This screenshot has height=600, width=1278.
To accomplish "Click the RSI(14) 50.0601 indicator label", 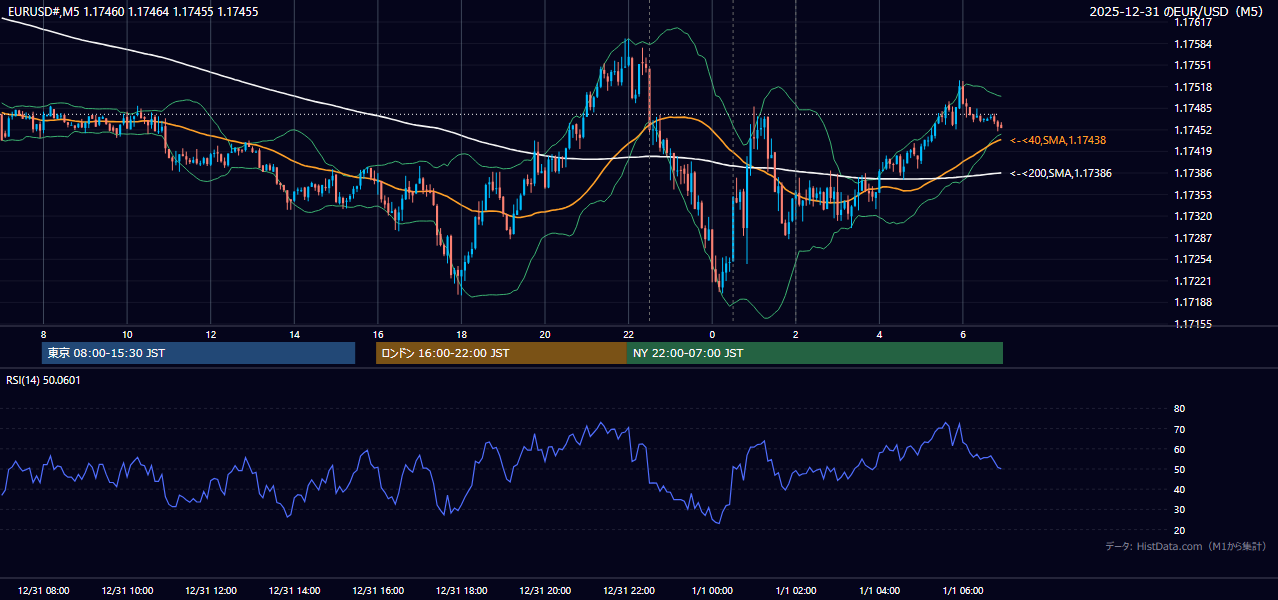I will pos(44,380).
